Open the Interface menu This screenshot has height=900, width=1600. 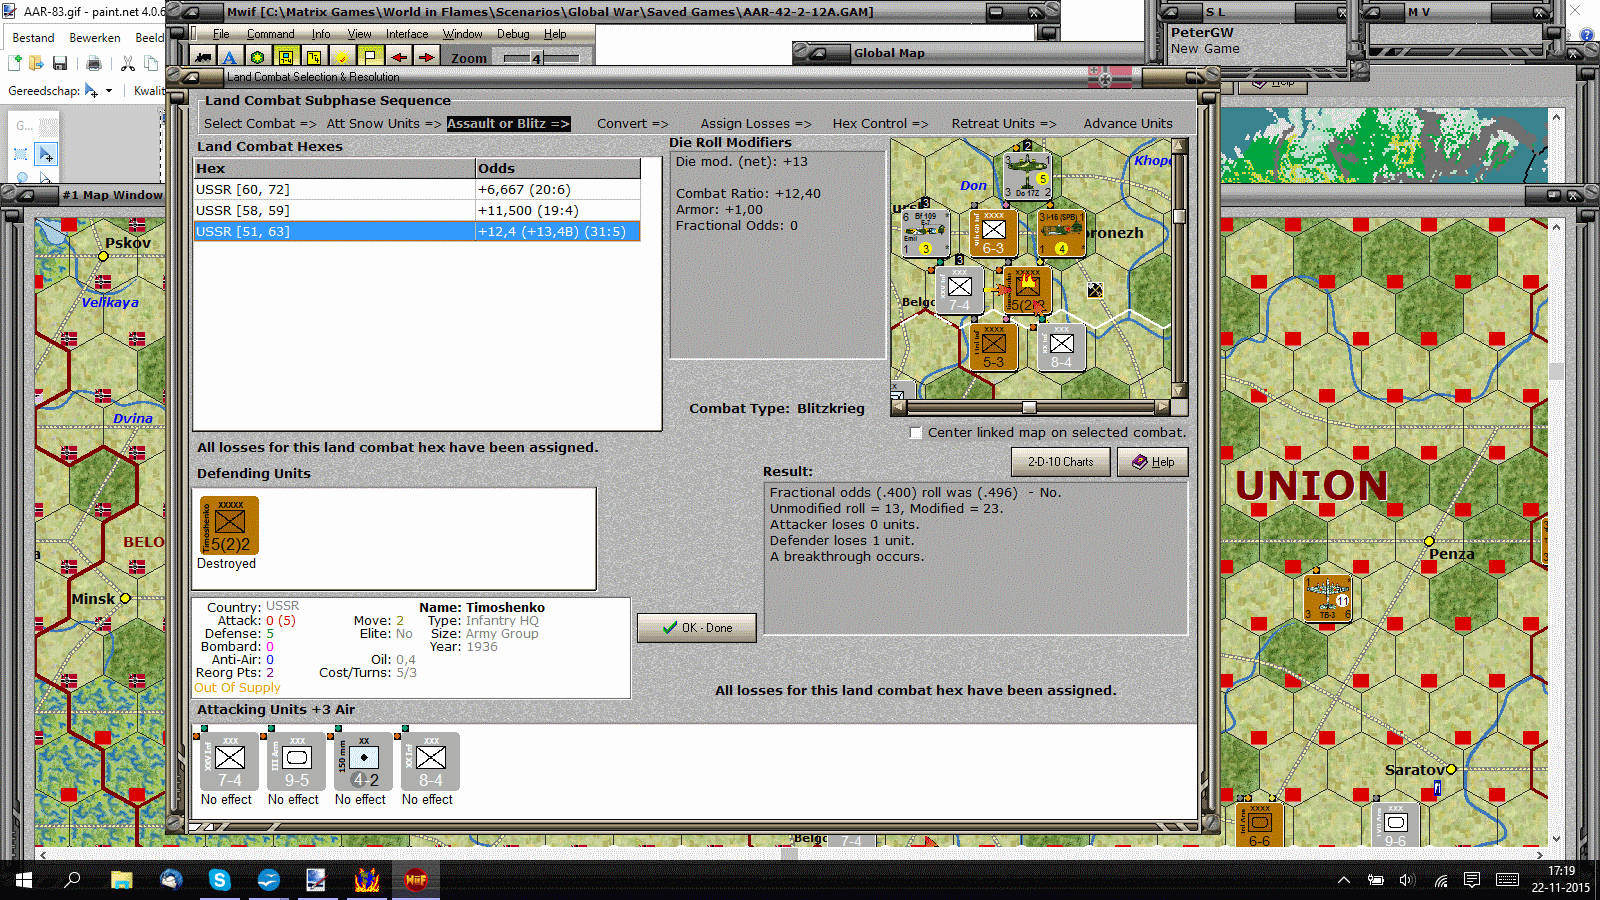(x=407, y=34)
